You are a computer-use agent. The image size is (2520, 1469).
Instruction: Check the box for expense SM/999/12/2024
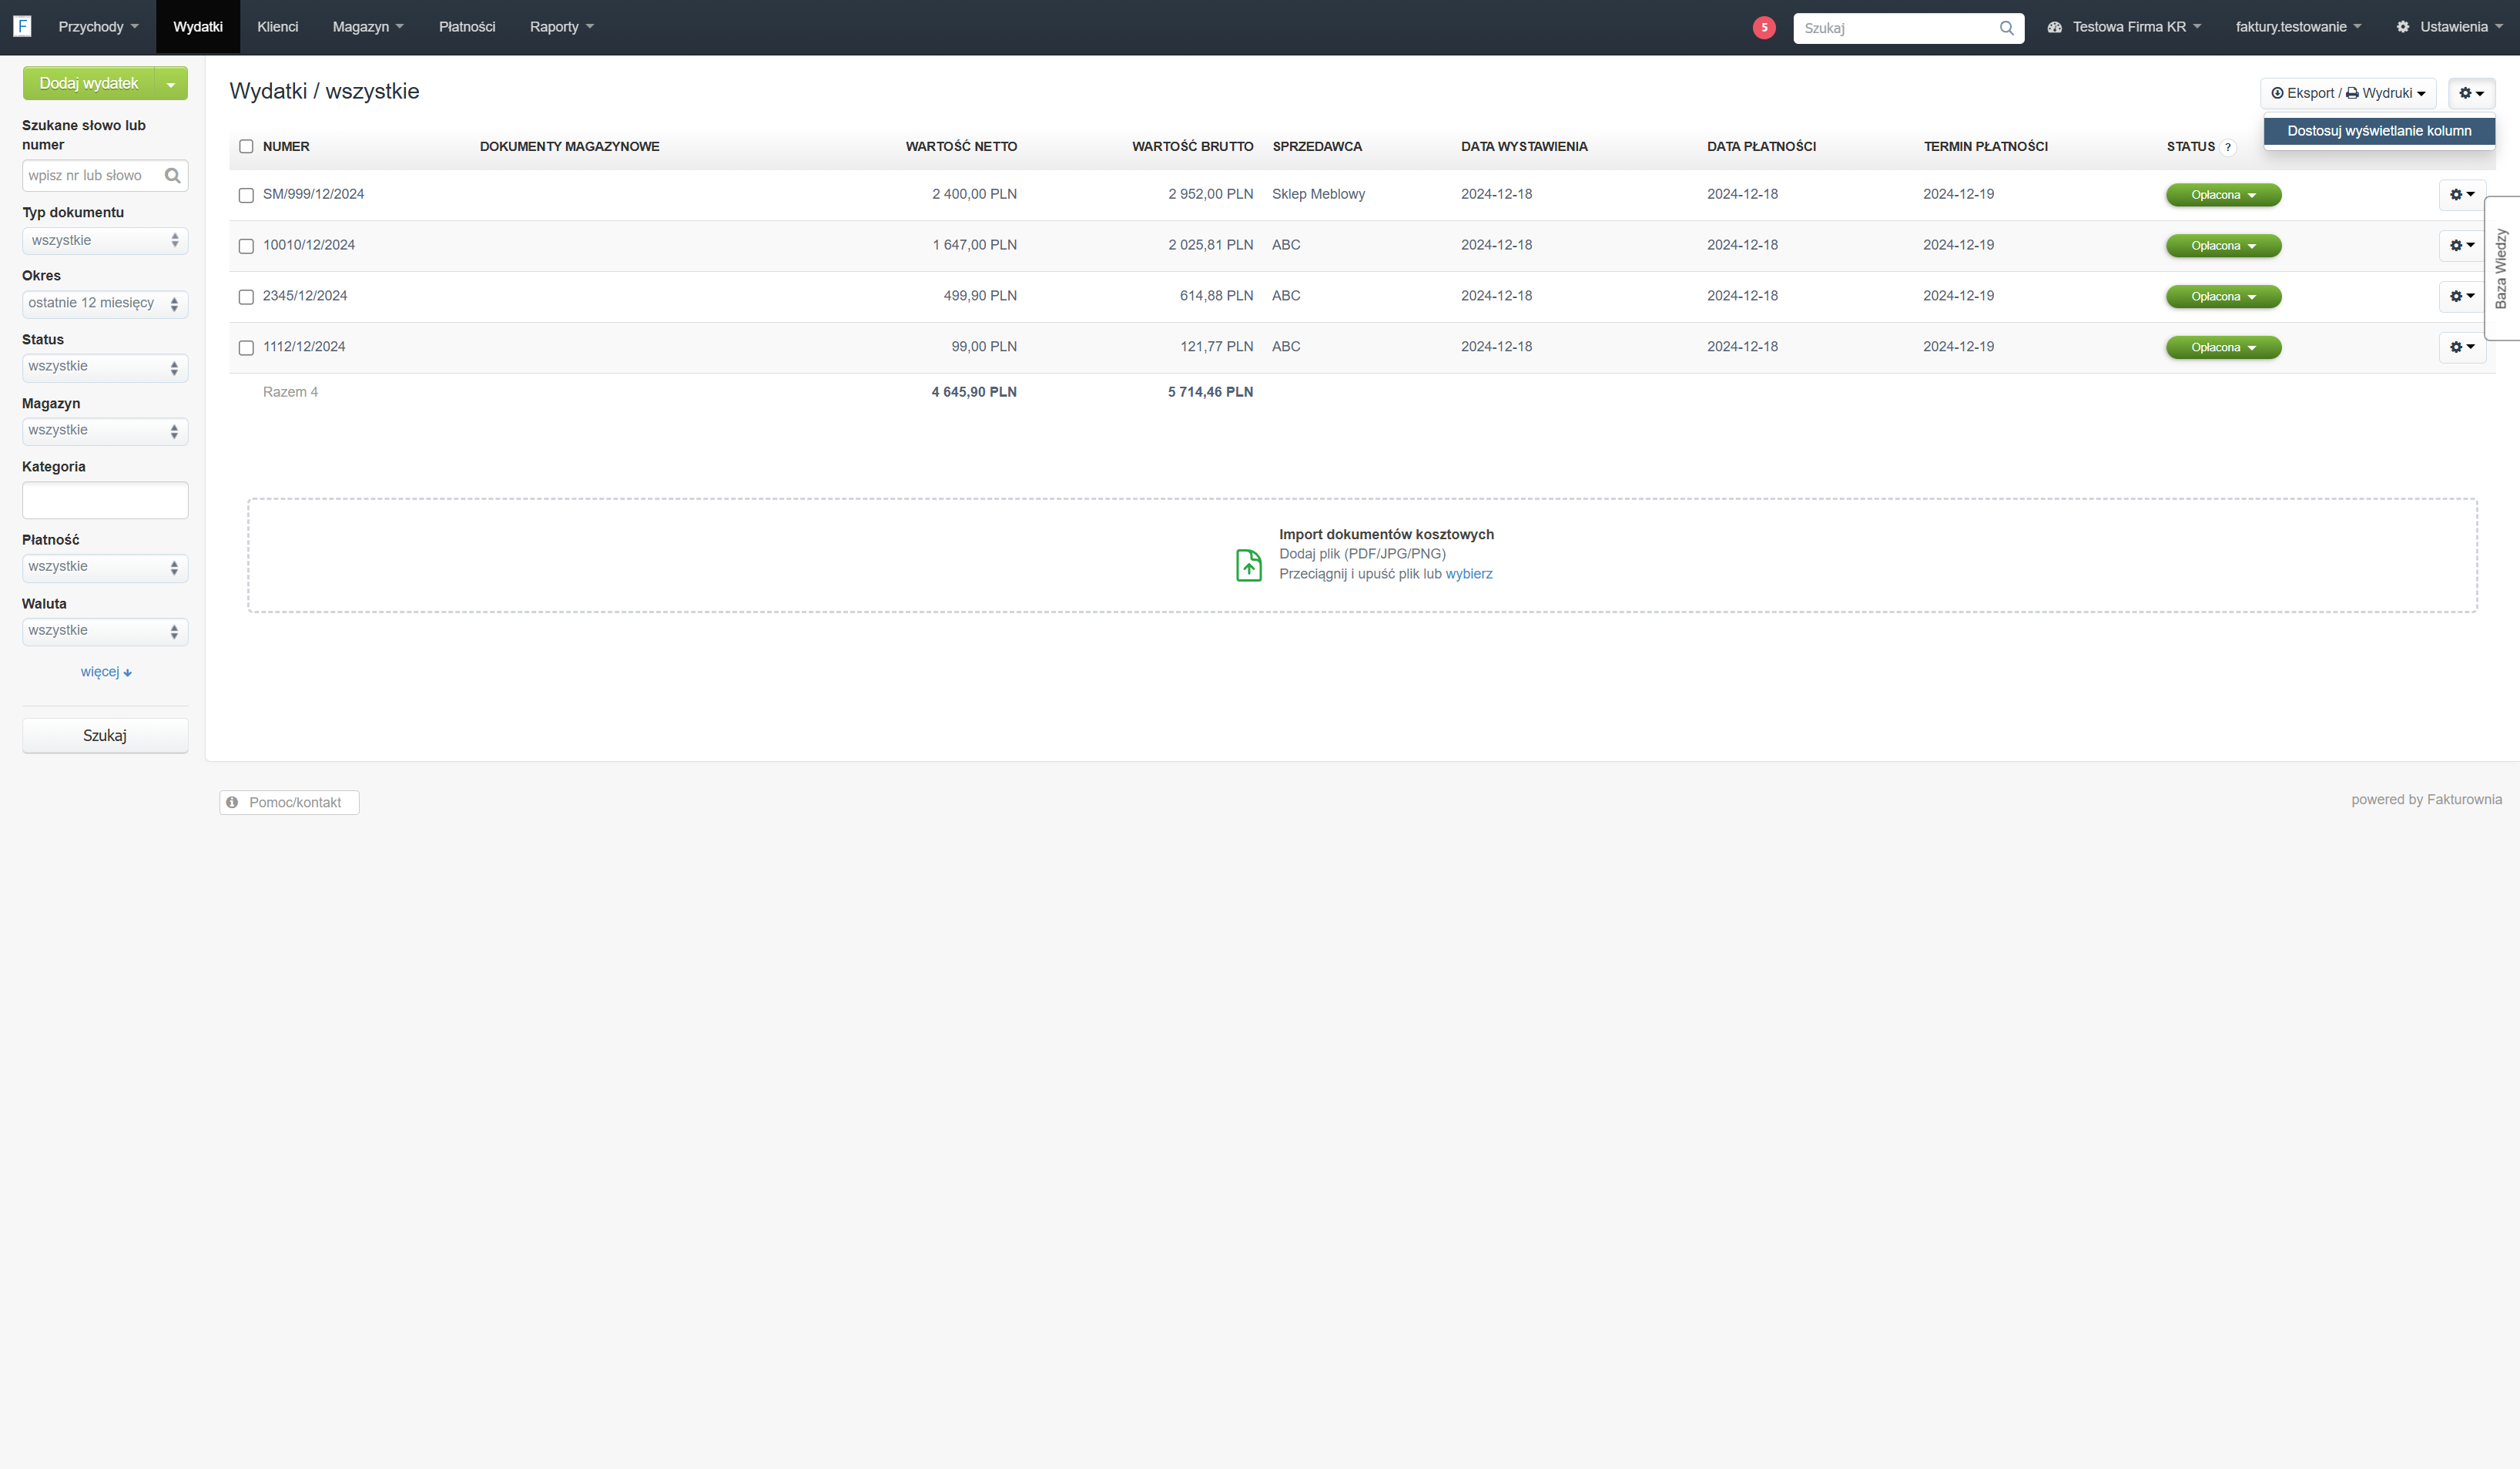(x=246, y=195)
